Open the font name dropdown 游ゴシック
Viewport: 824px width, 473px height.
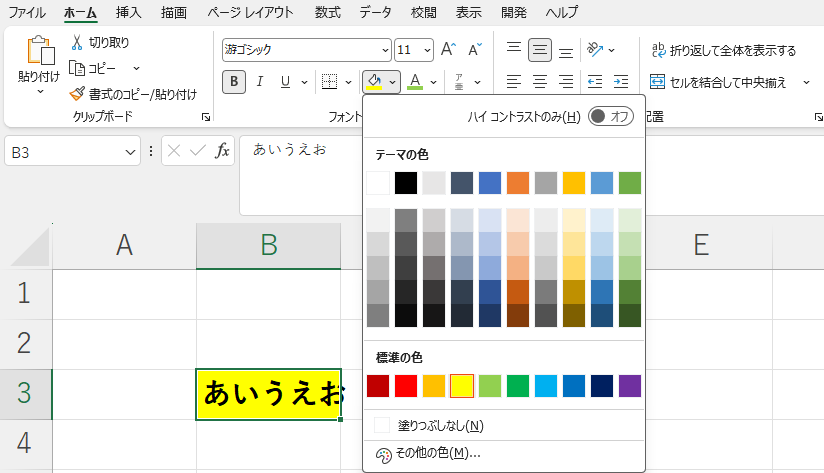(x=385, y=50)
